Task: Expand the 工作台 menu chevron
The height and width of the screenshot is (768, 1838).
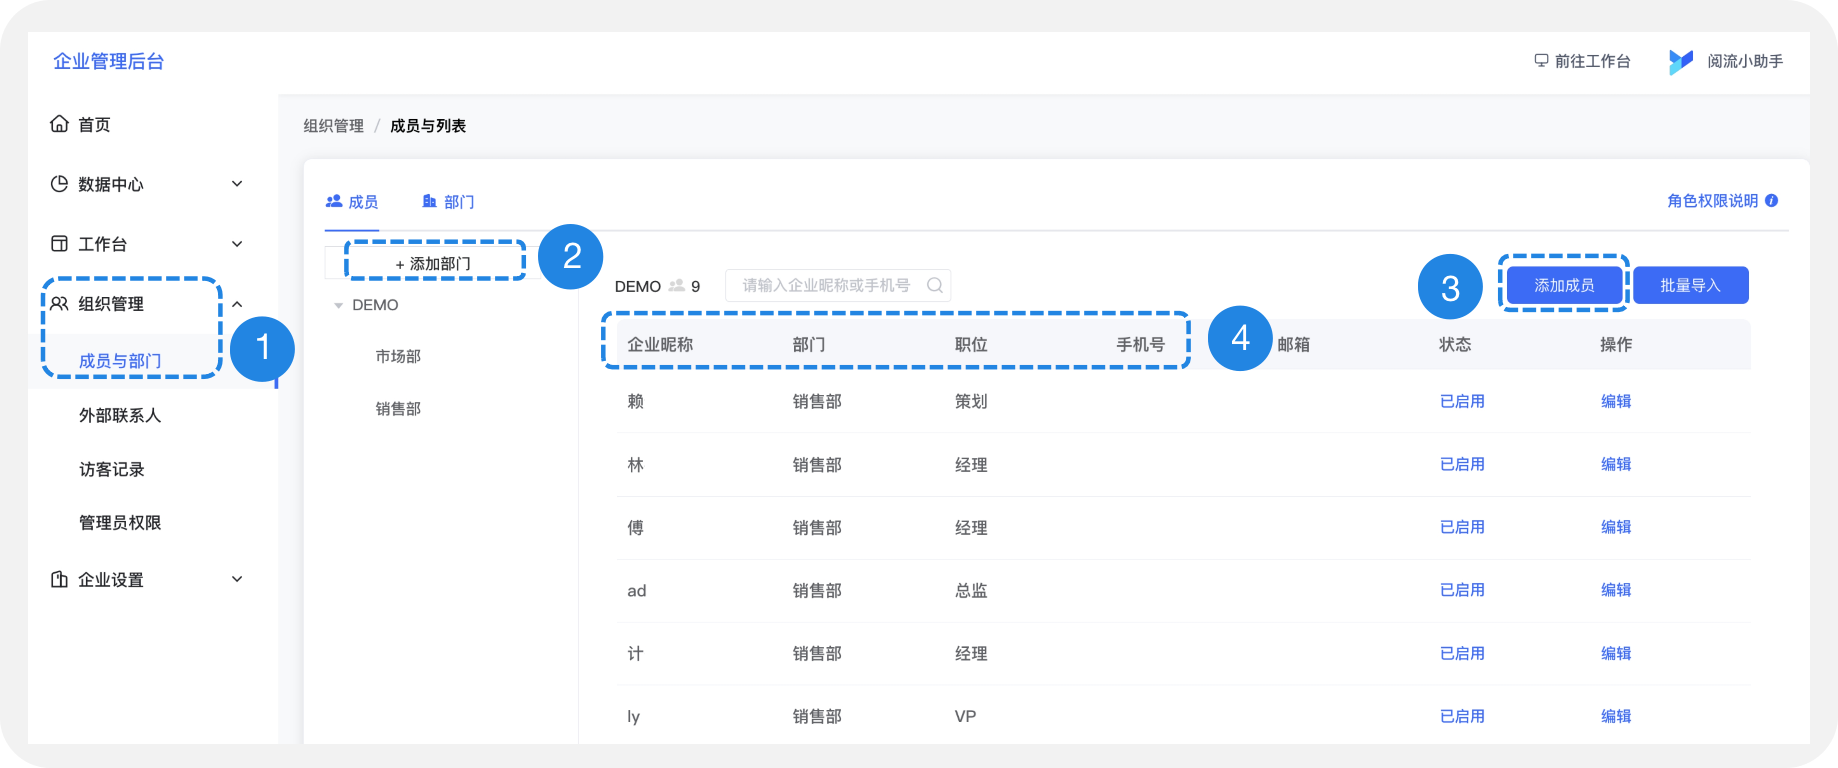Action: pos(237,244)
